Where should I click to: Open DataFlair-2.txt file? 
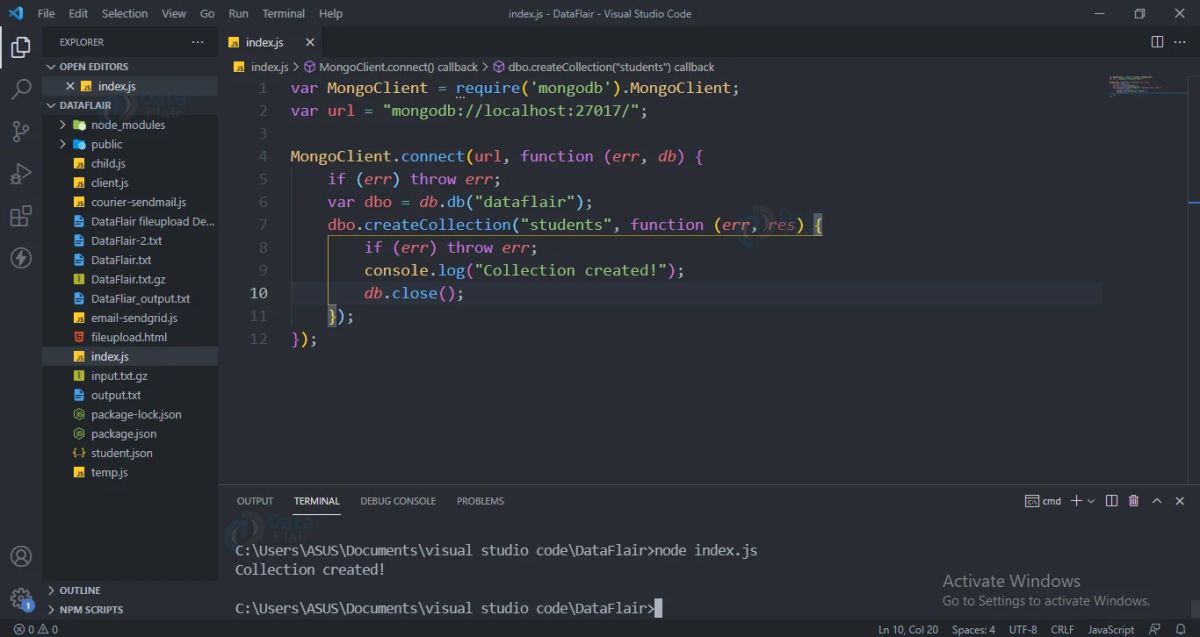(x=126, y=241)
